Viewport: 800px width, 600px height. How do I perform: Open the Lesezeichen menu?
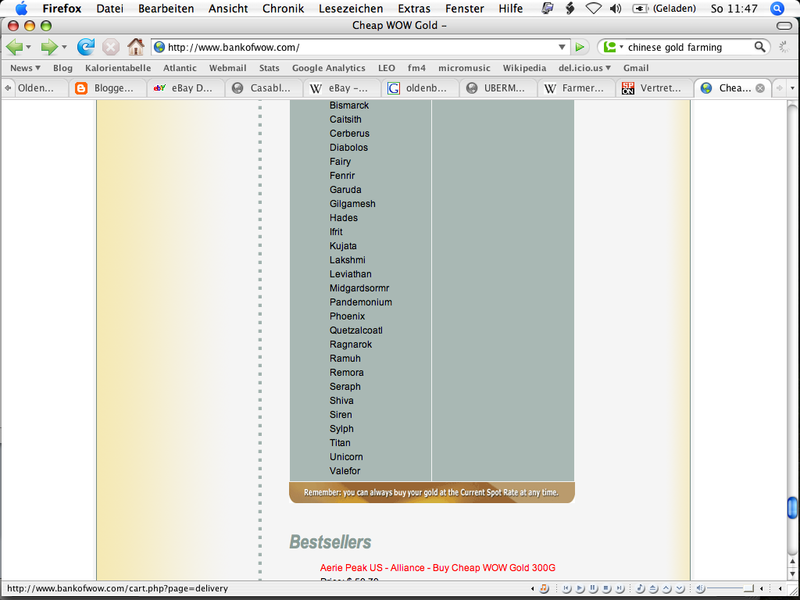tap(351, 8)
